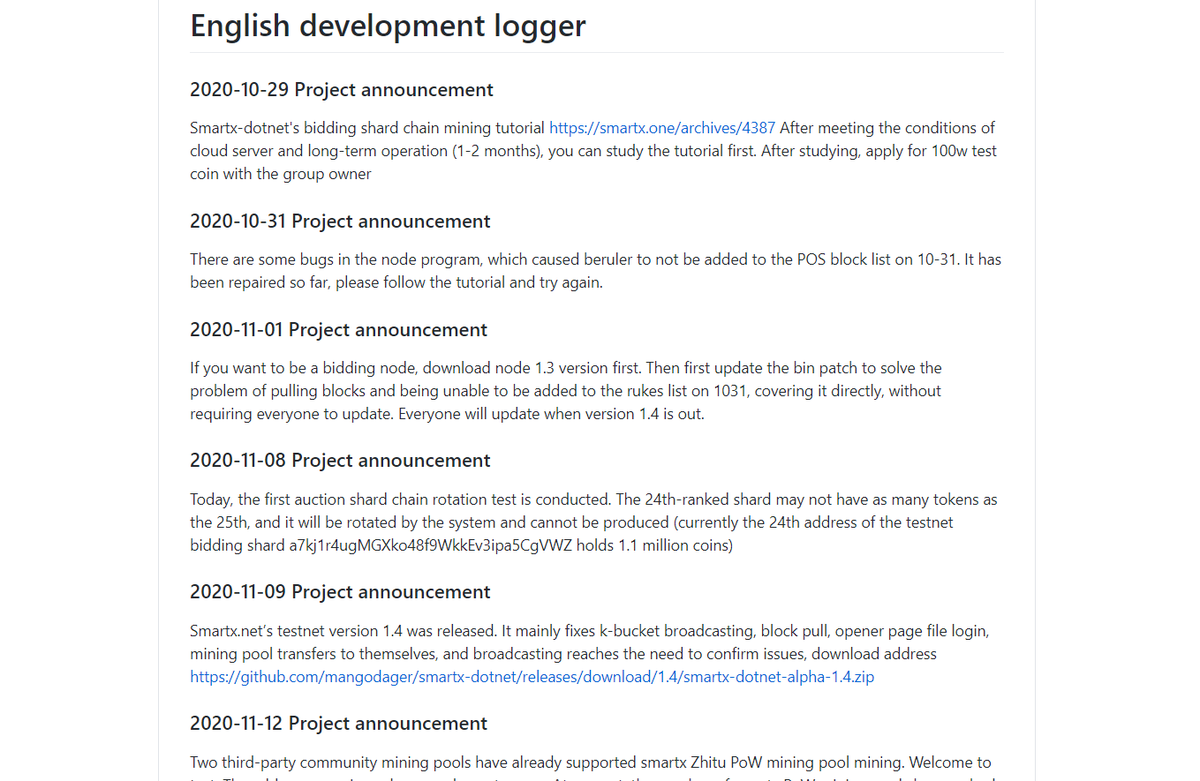This screenshot has height=781, width=1200.
Task: Click the '2020-11-12 Project announcement' heading
Action: coord(339,723)
